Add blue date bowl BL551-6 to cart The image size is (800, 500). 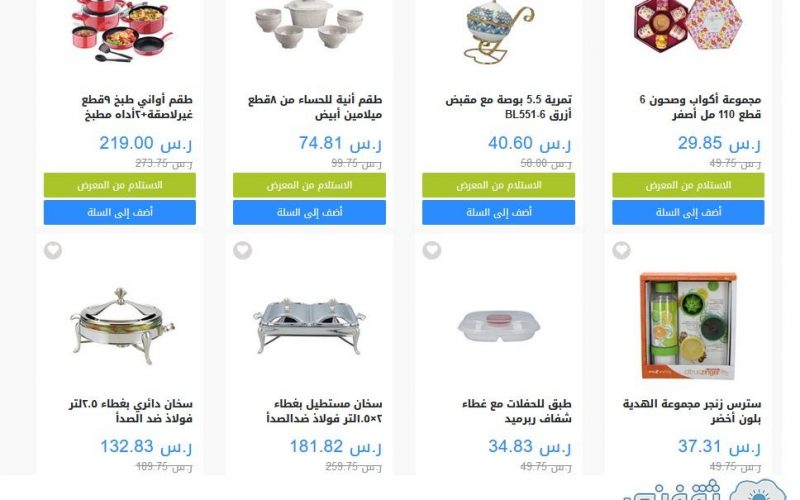tap(498, 212)
